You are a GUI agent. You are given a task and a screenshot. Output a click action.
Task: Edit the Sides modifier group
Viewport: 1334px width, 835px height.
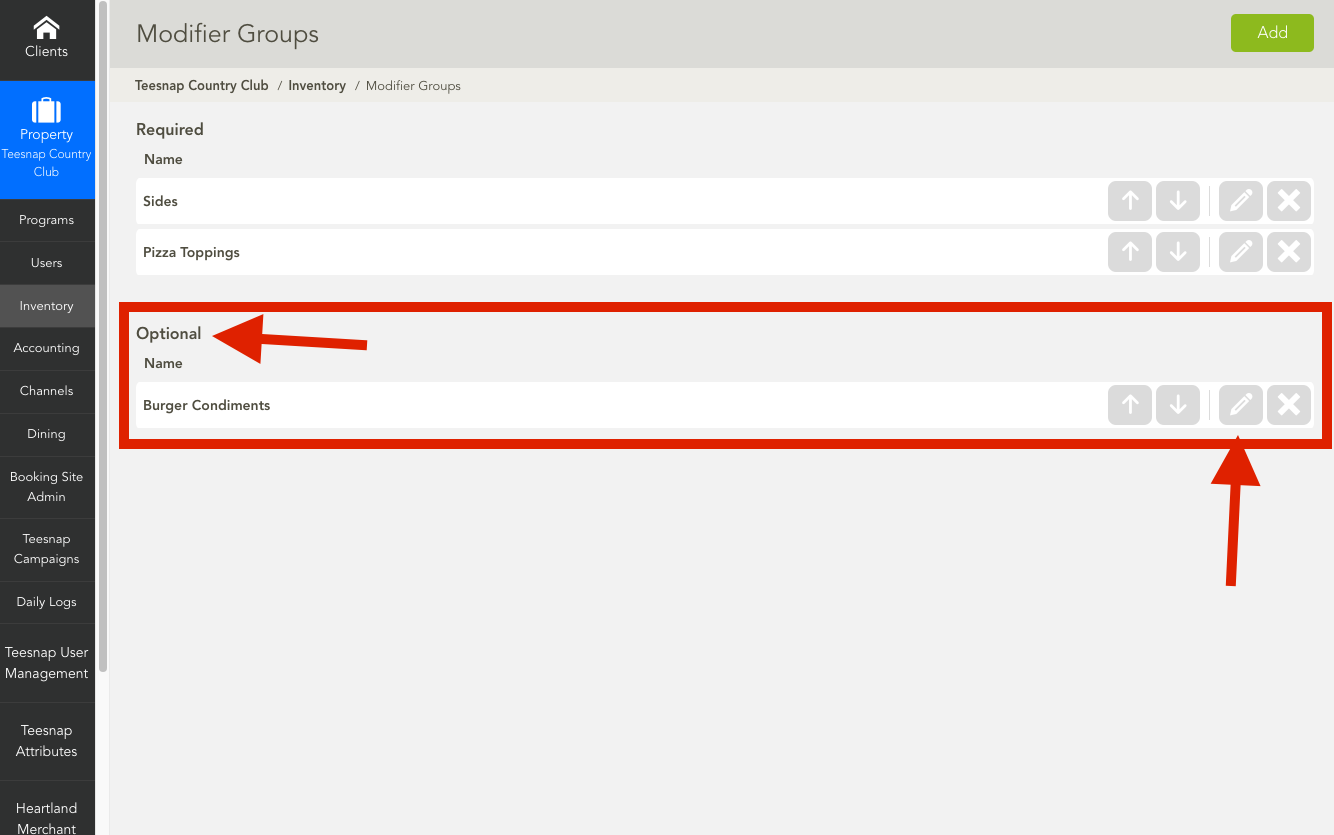pos(1241,201)
